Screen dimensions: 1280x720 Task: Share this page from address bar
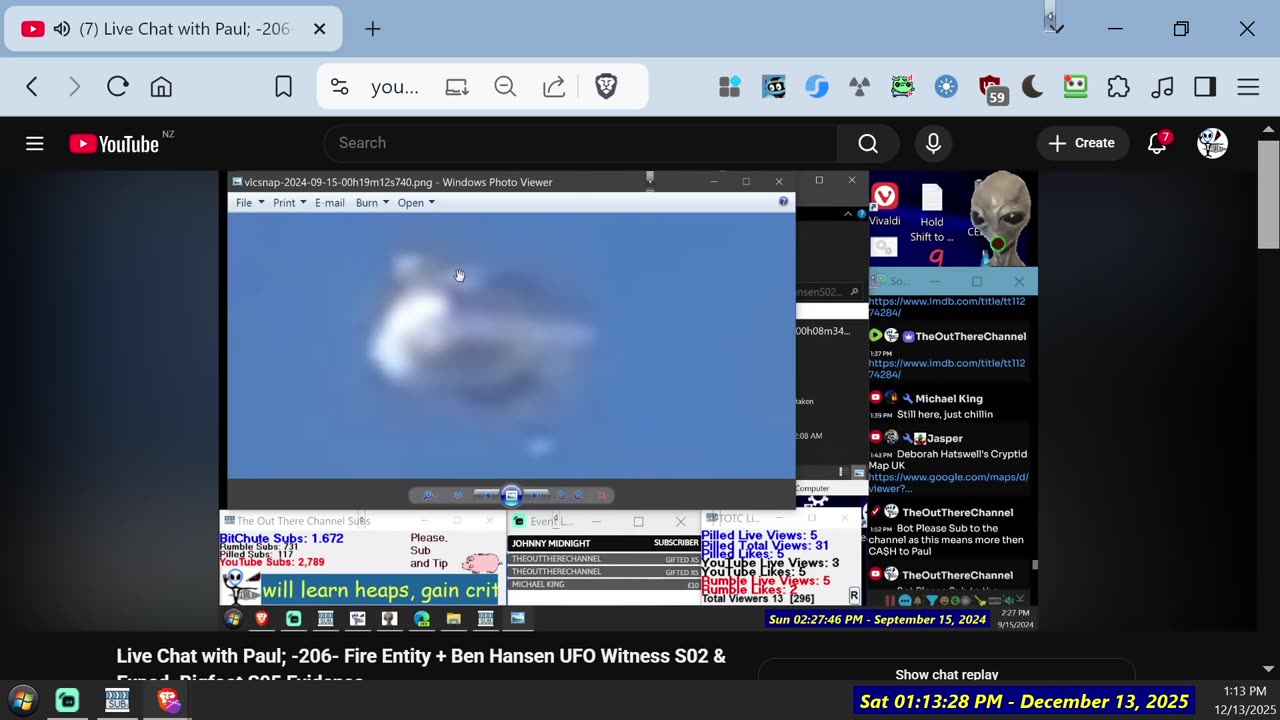click(554, 87)
